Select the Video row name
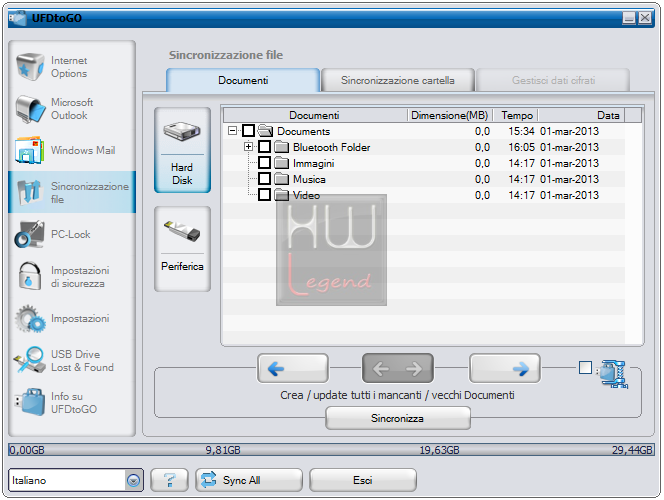 pyautogui.click(x=306, y=195)
